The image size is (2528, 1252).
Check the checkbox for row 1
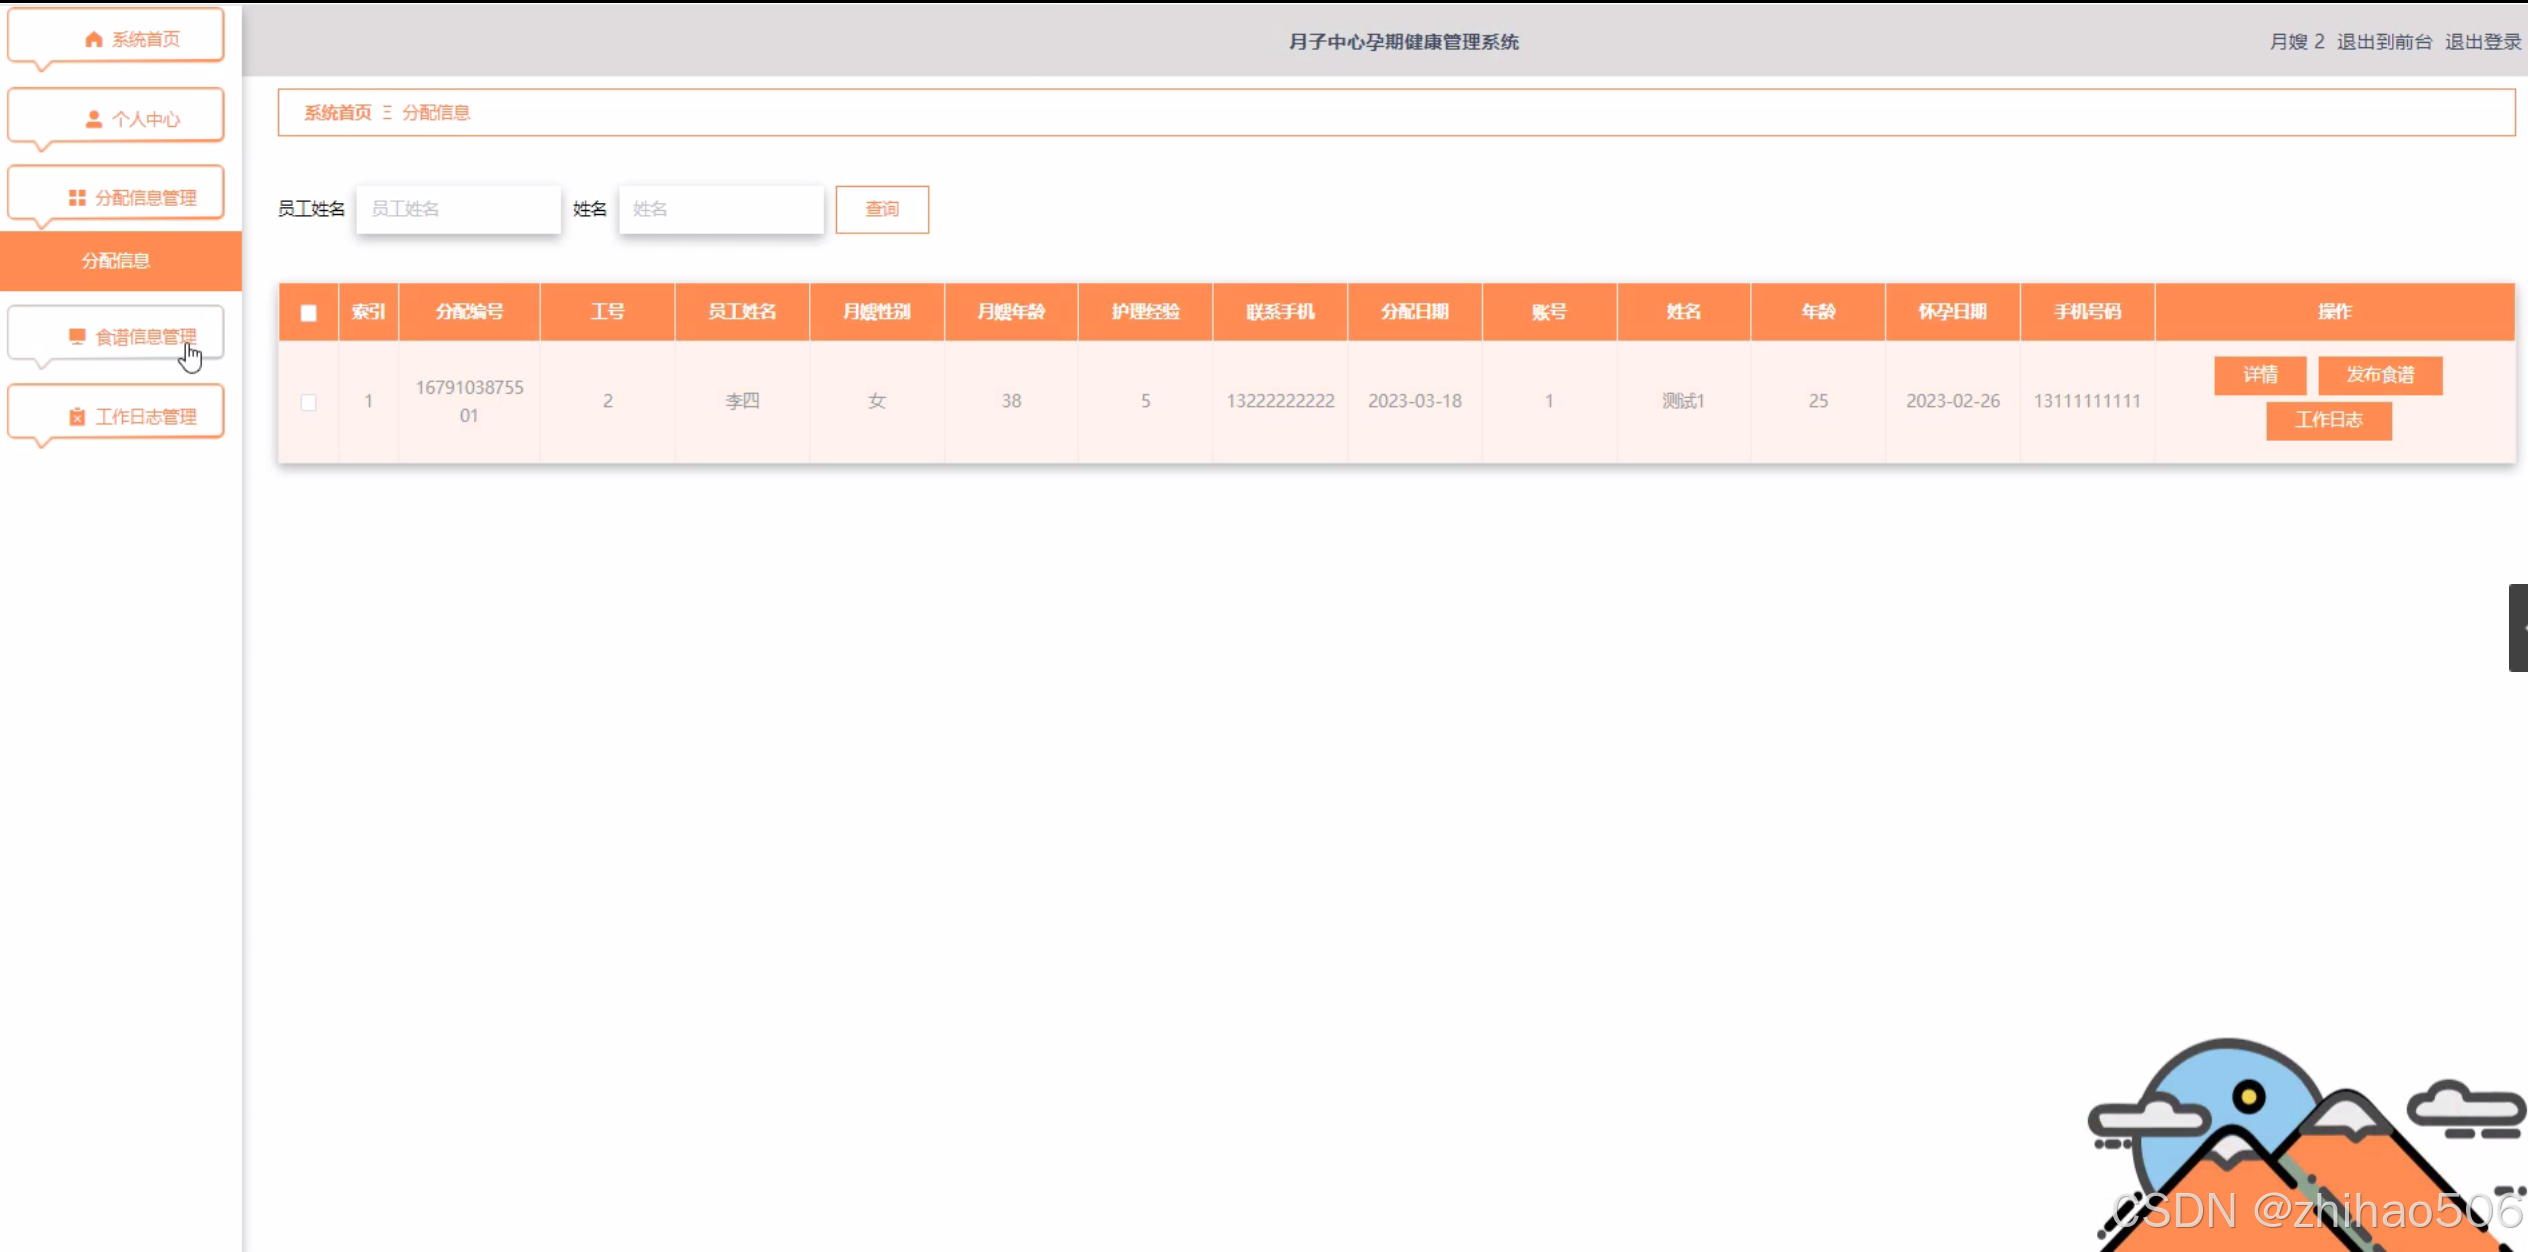308,401
